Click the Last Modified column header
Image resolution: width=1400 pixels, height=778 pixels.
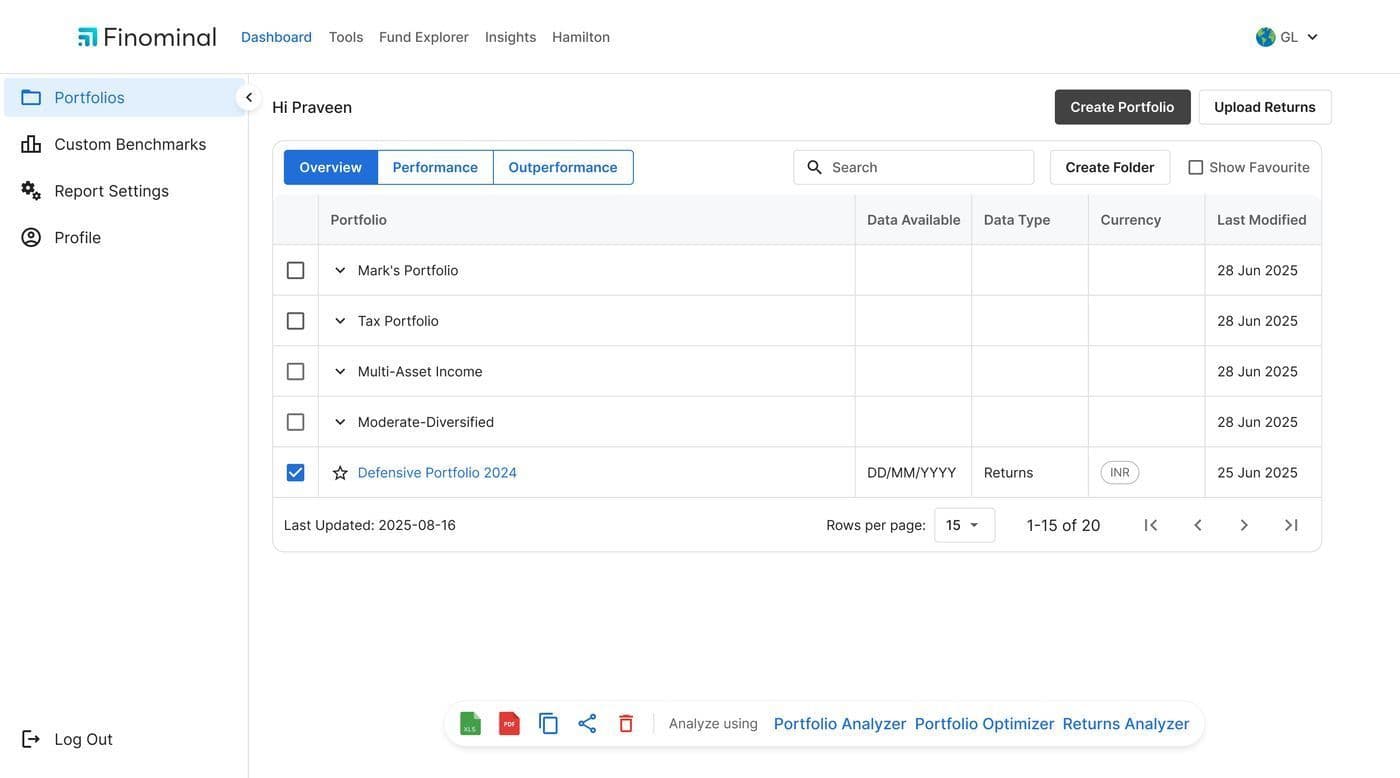[1263, 220]
